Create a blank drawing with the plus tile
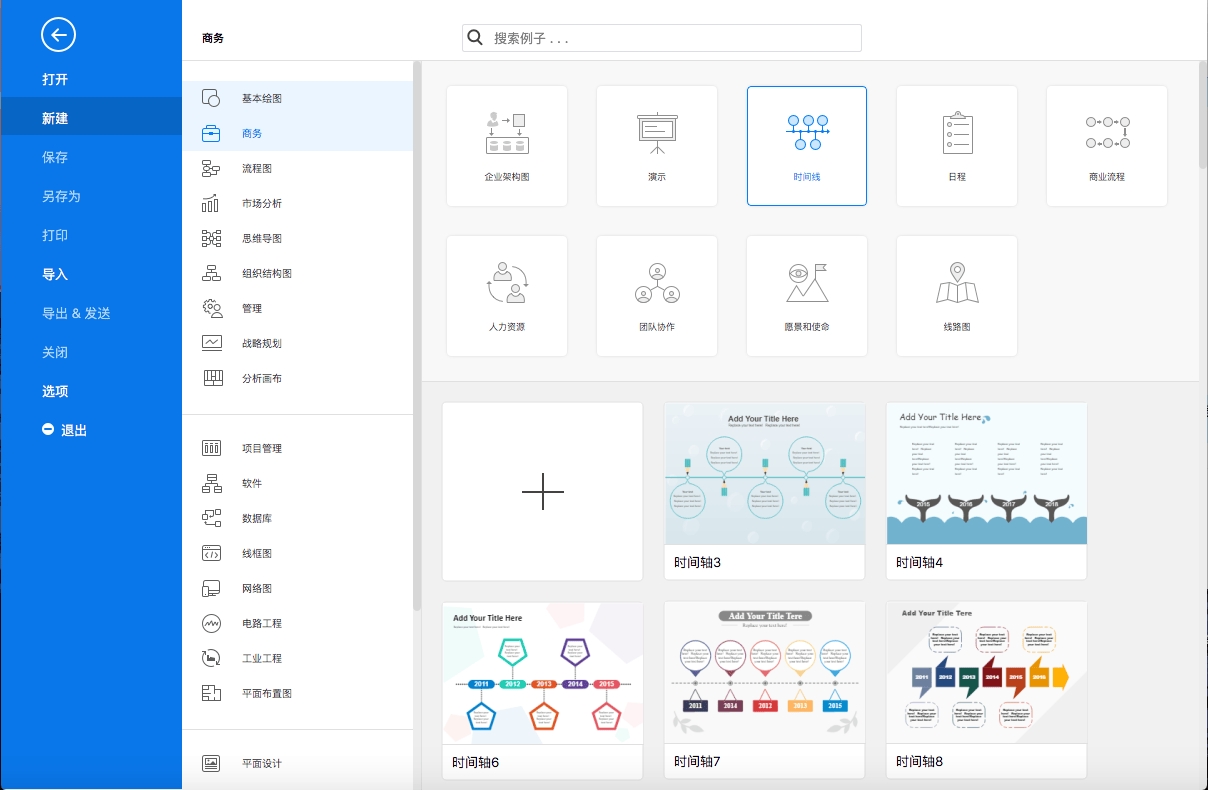Viewport: 1208px width, 790px height. (x=542, y=491)
